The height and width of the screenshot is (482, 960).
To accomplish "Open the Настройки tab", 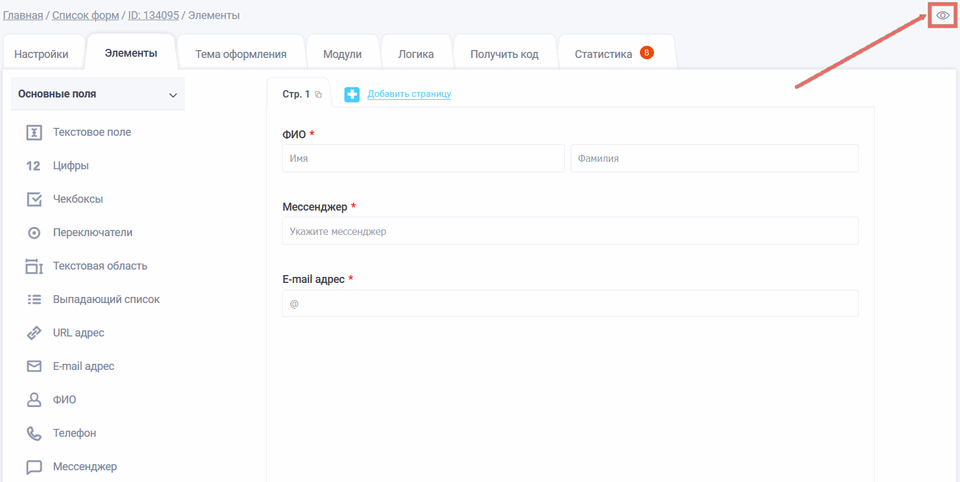I will pyautogui.click(x=41, y=54).
